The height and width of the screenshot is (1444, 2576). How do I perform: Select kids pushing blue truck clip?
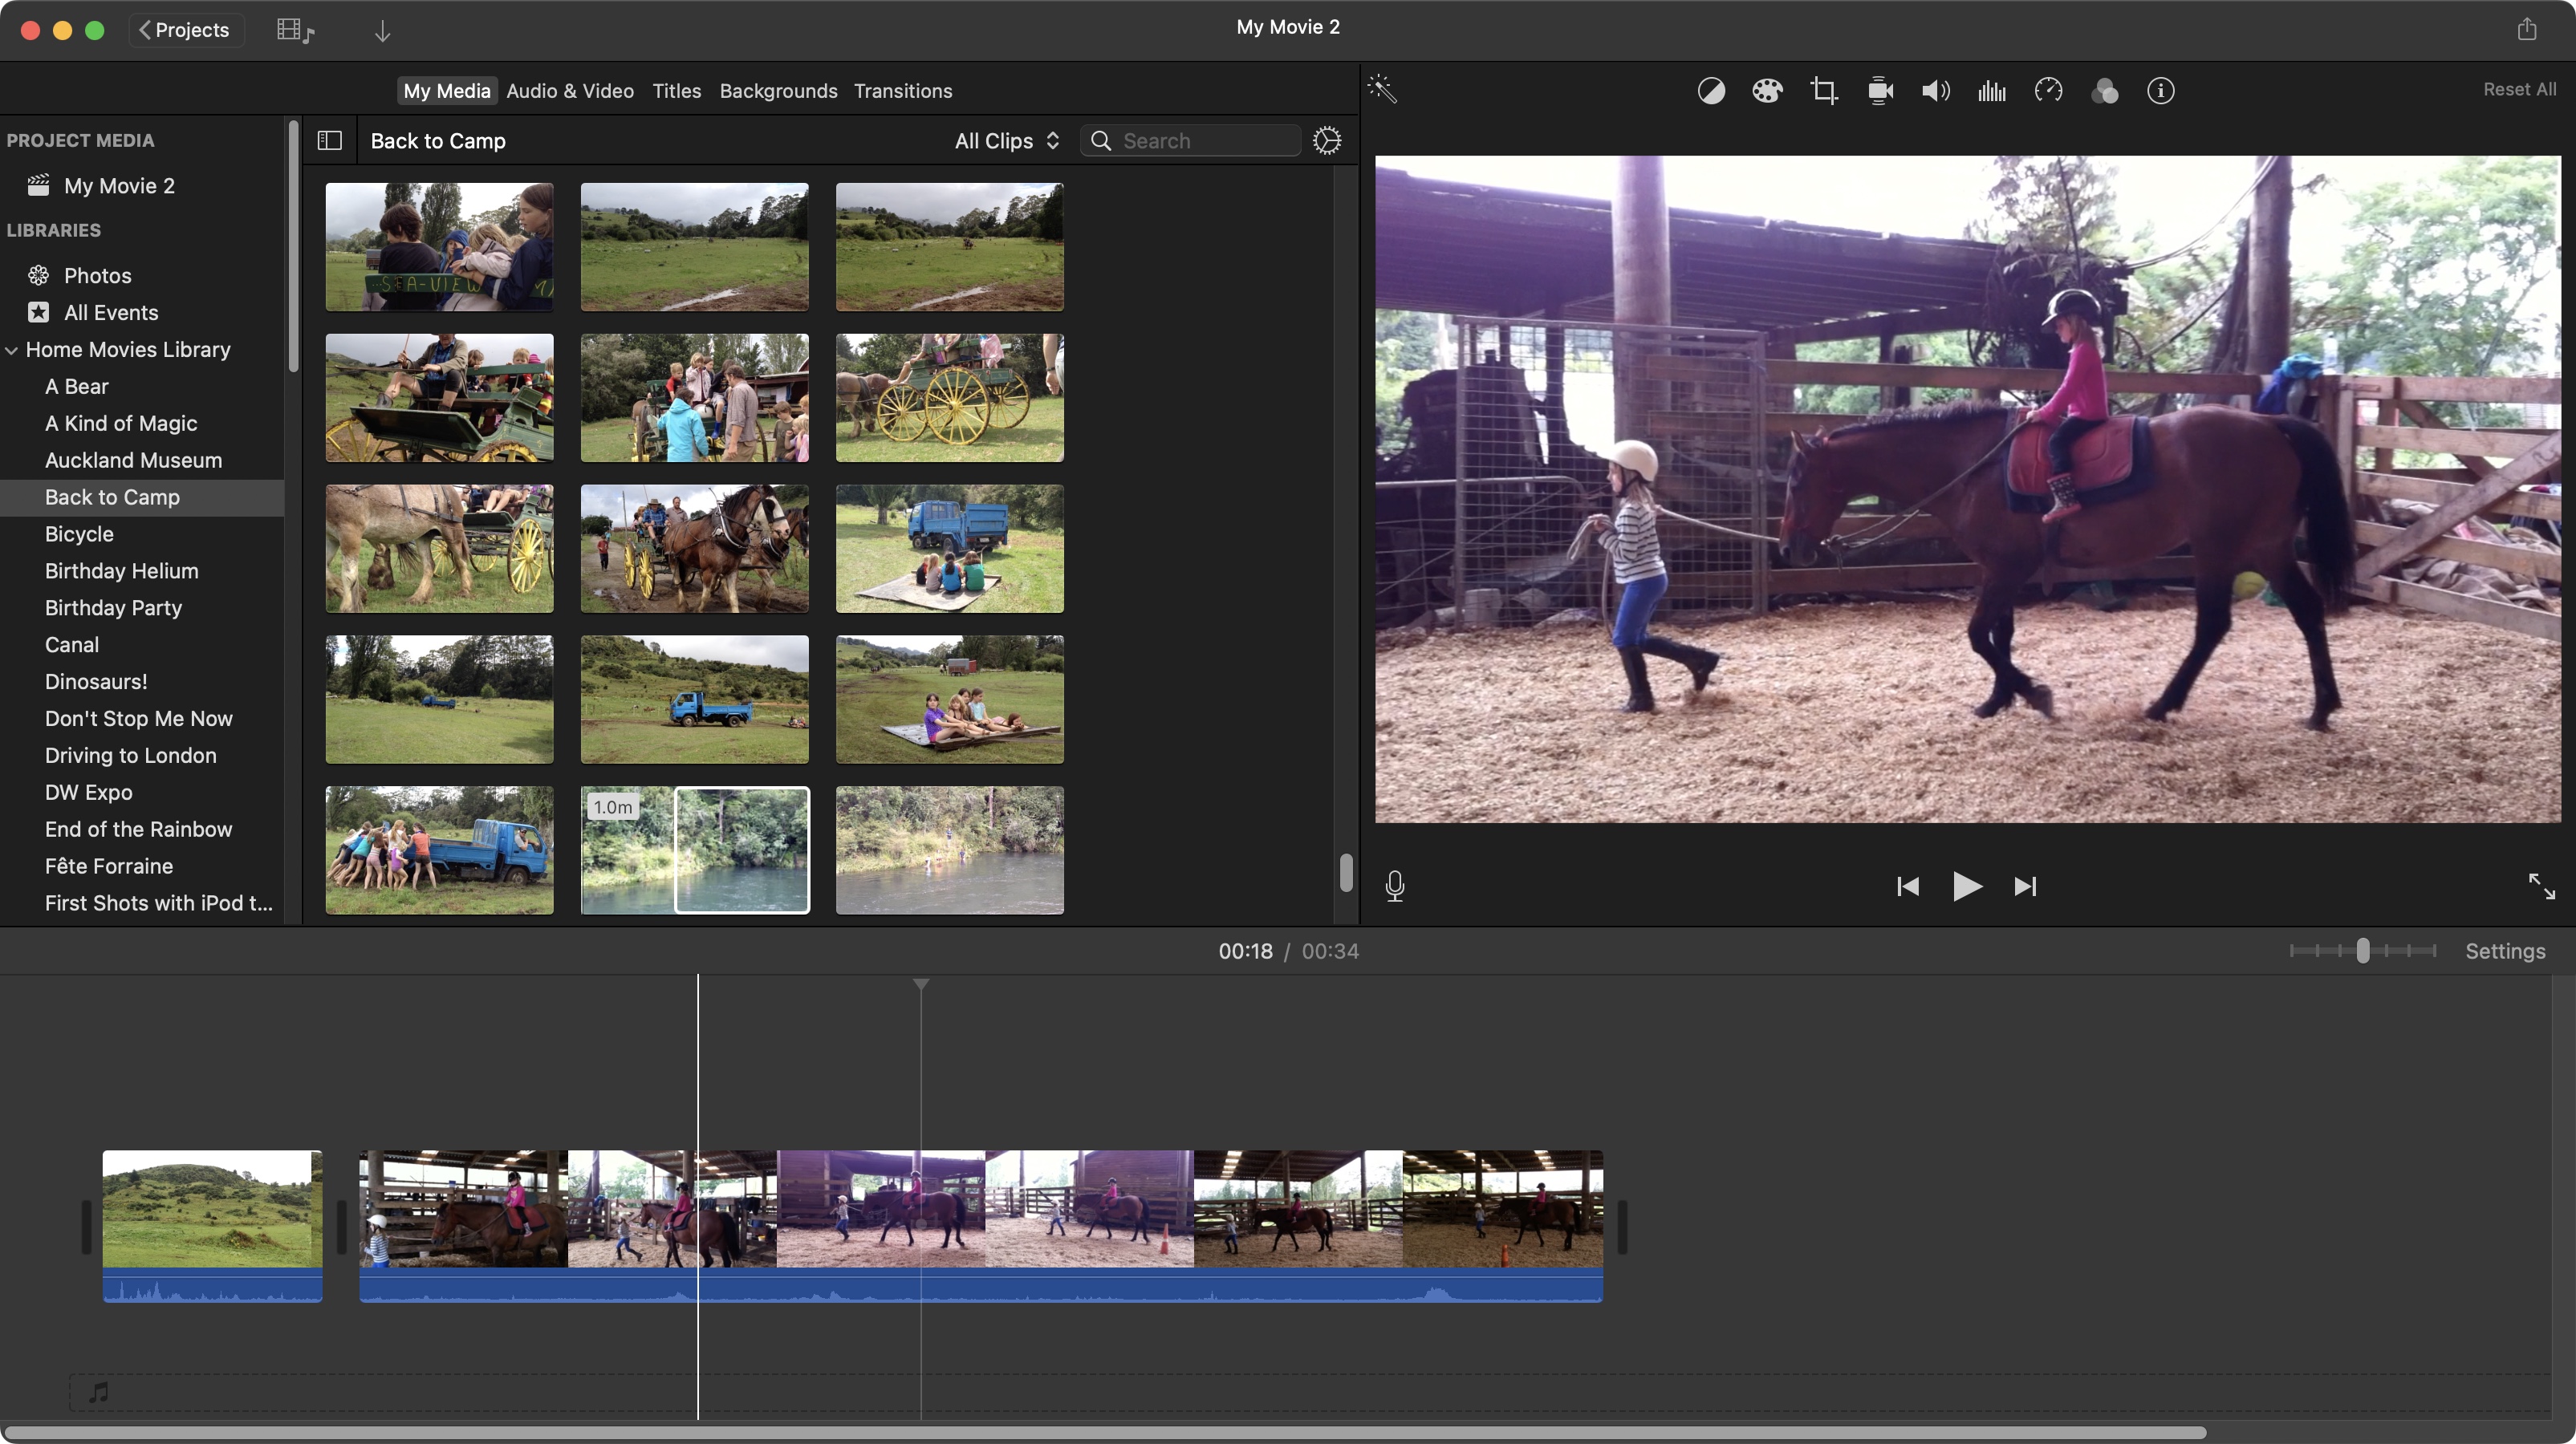tap(439, 850)
